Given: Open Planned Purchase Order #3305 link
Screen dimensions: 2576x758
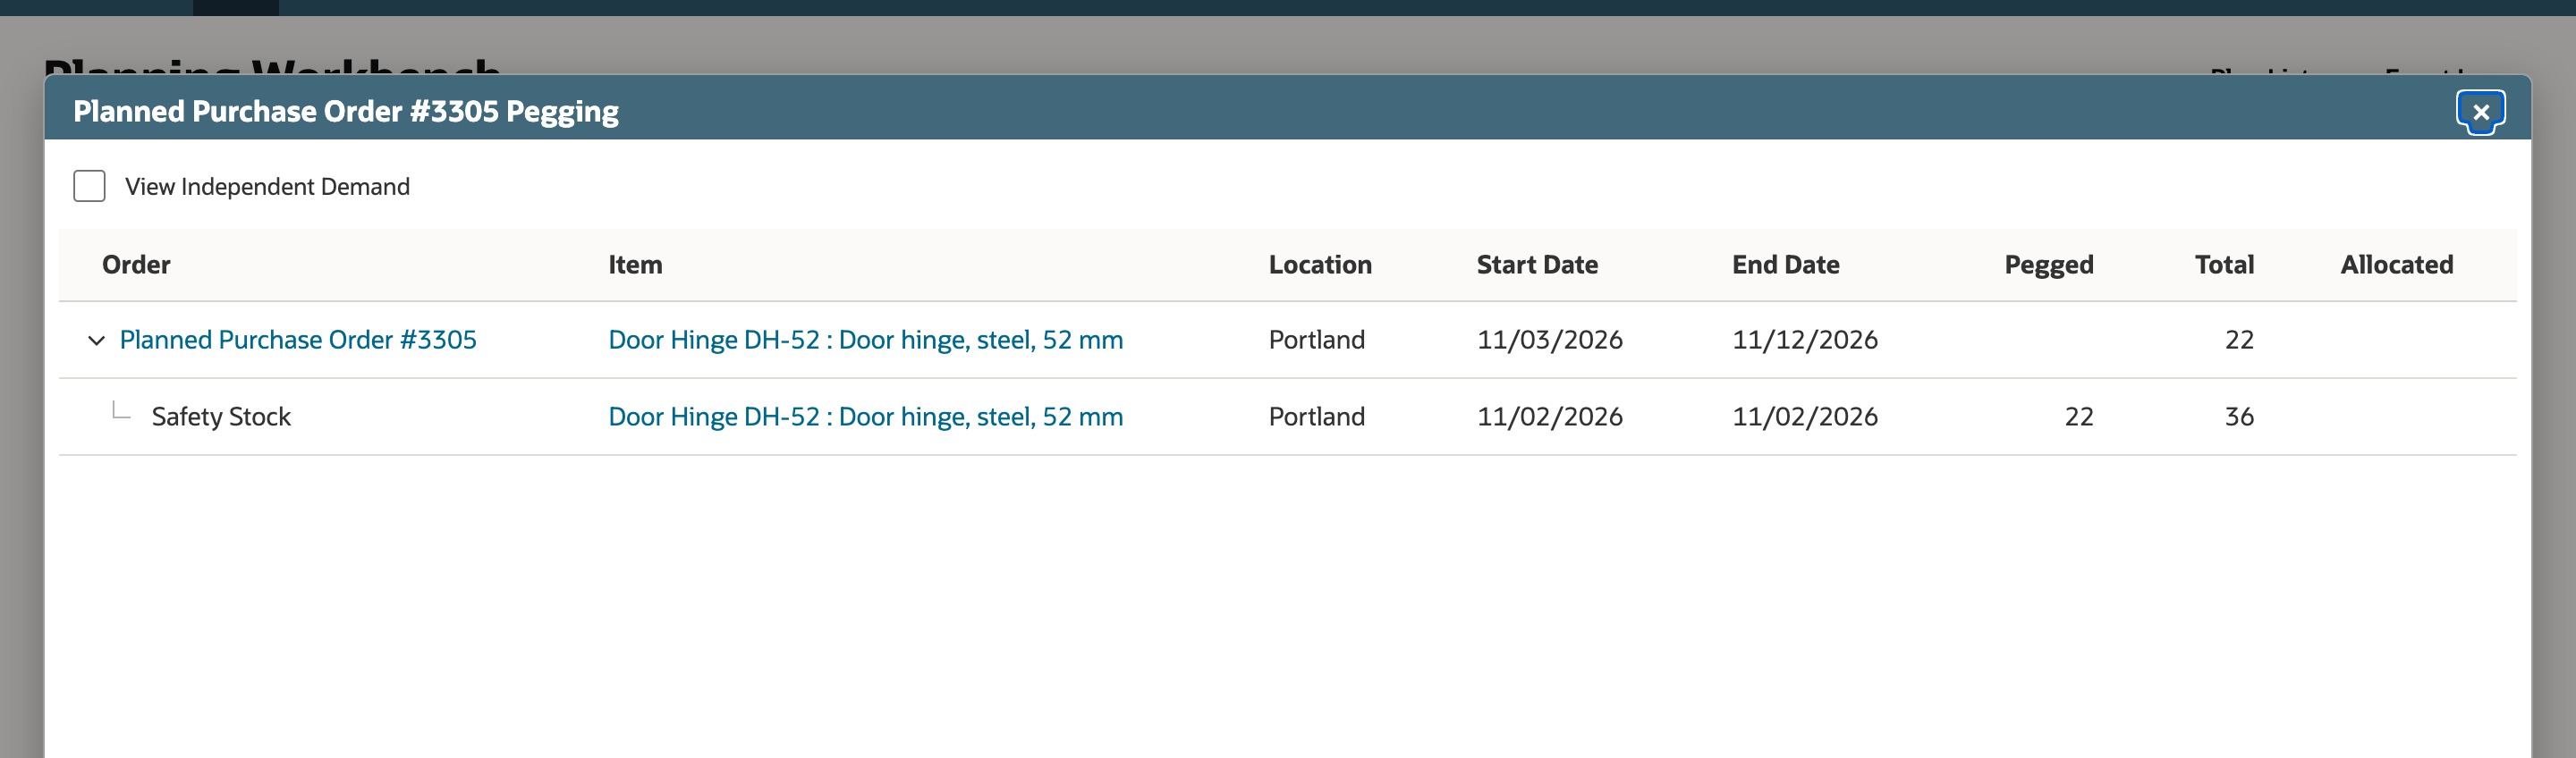Looking at the screenshot, I should (298, 340).
